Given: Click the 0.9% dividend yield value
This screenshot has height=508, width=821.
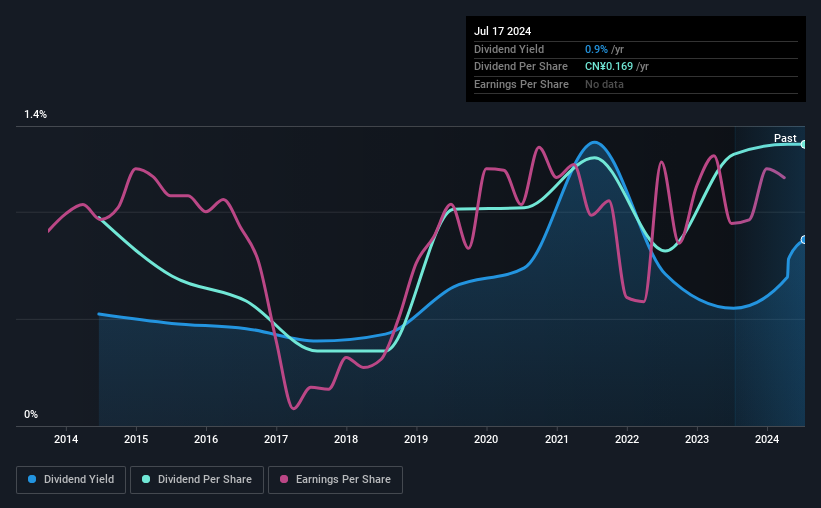Looking at the screenshot, I should tap(596, 49).
